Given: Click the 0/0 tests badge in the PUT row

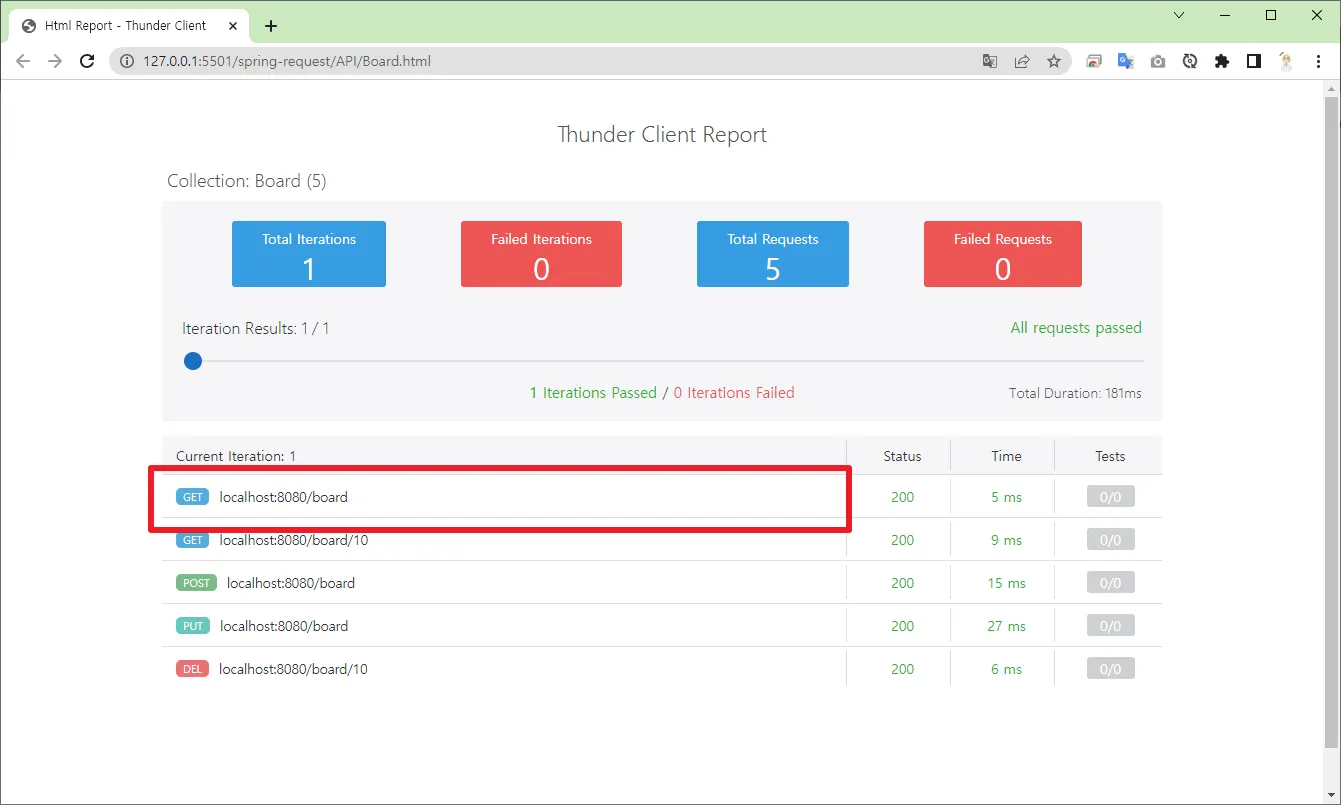Looking at the screenshot, I should pos(1110,626).
